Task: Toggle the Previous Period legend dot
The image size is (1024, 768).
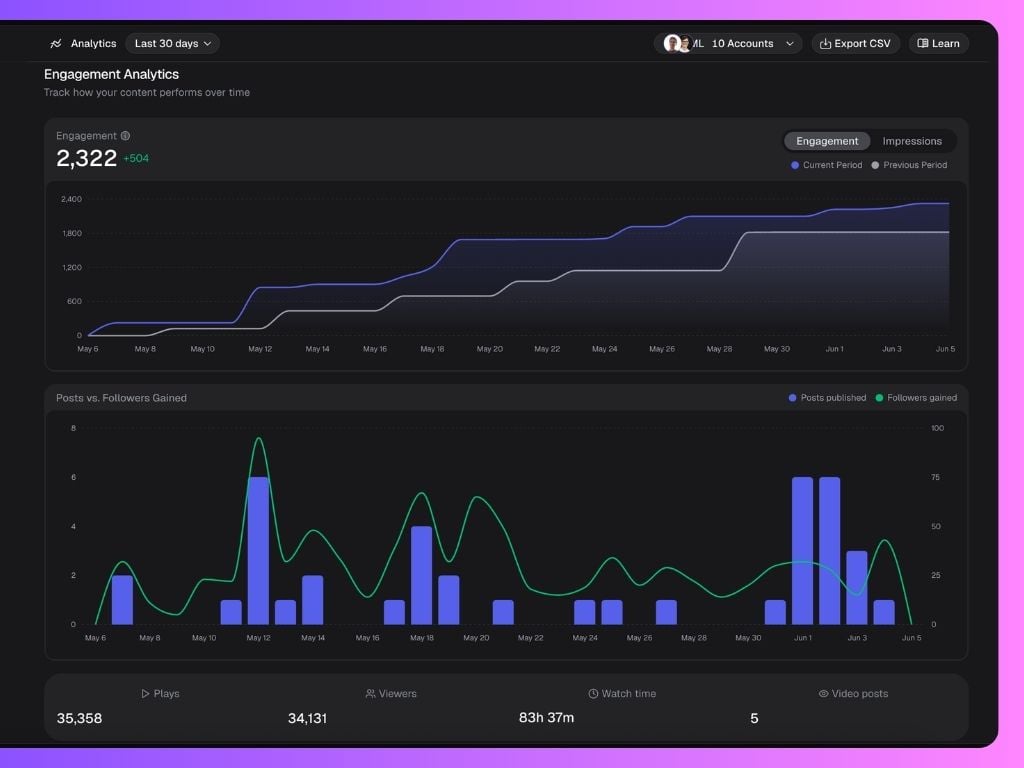Action: click(875, 165)
